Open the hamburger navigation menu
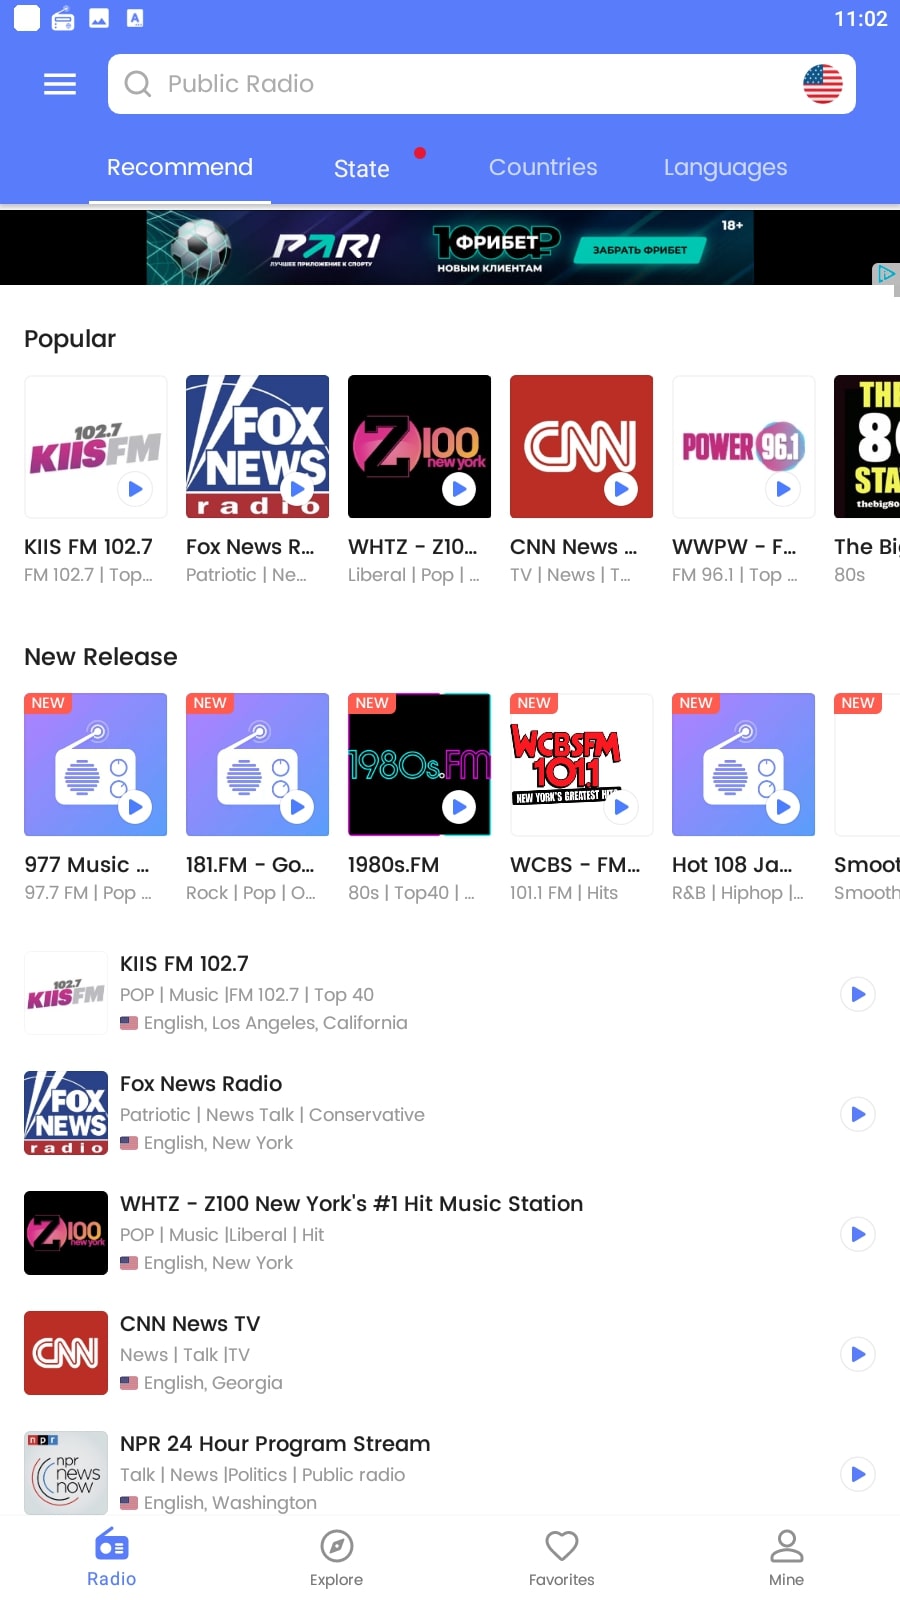 coord(60,84)
